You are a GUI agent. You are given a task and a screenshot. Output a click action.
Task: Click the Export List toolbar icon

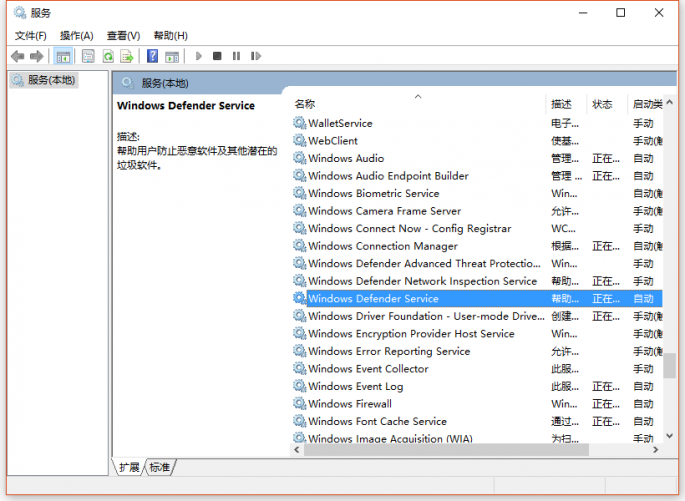click(127, 56)
